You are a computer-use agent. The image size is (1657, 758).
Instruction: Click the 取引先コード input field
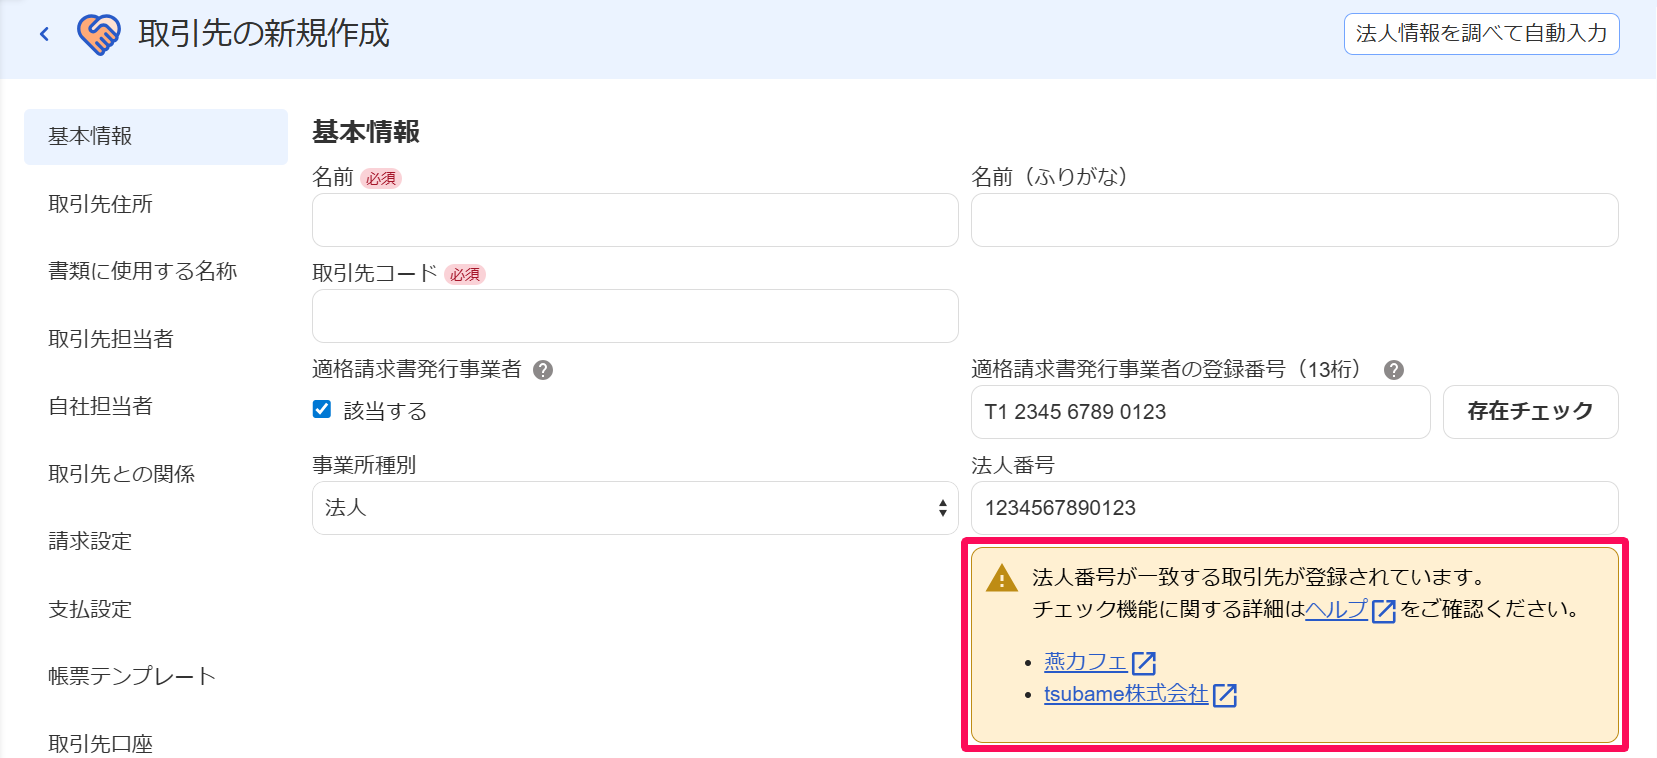pos(635,316)
